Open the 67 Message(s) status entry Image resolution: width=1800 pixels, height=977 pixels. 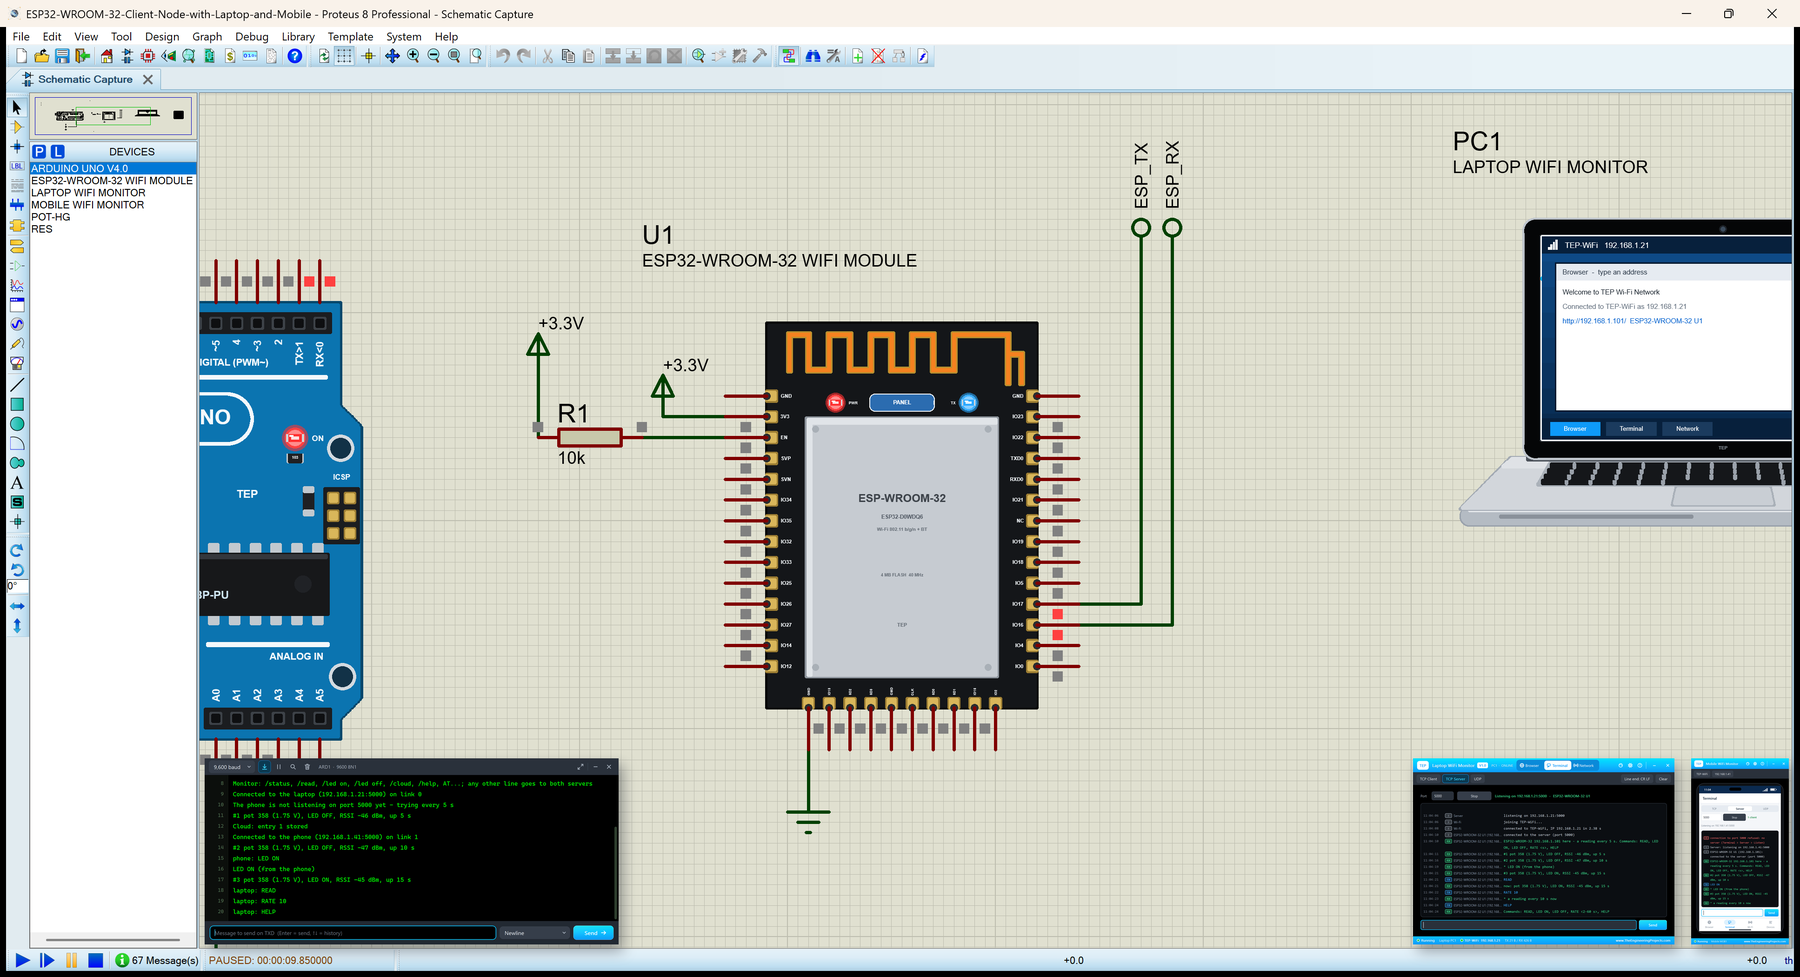tap(157, 960)
